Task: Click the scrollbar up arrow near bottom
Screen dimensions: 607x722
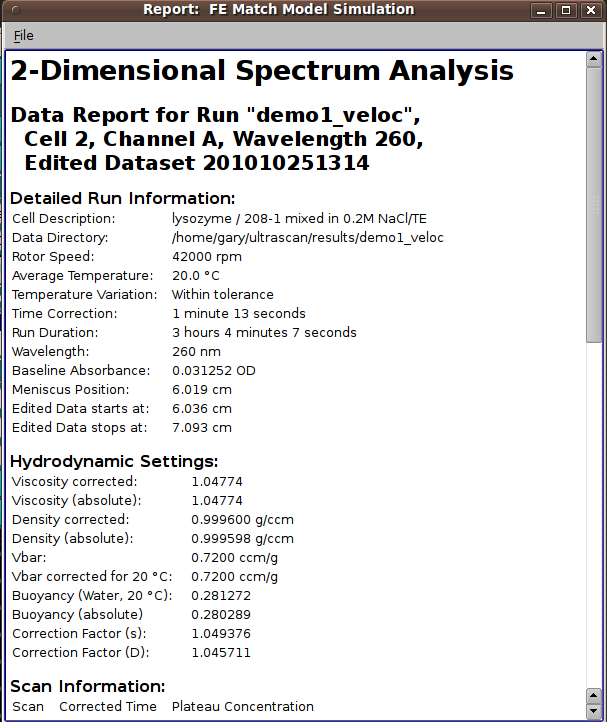Action: coord(594,696)
